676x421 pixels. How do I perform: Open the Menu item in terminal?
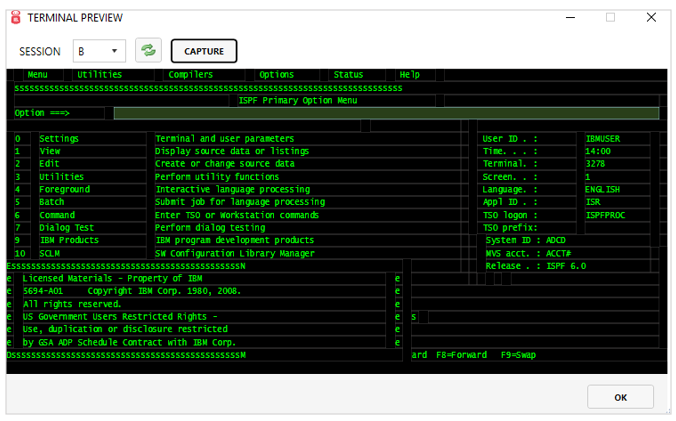point(38,75)
